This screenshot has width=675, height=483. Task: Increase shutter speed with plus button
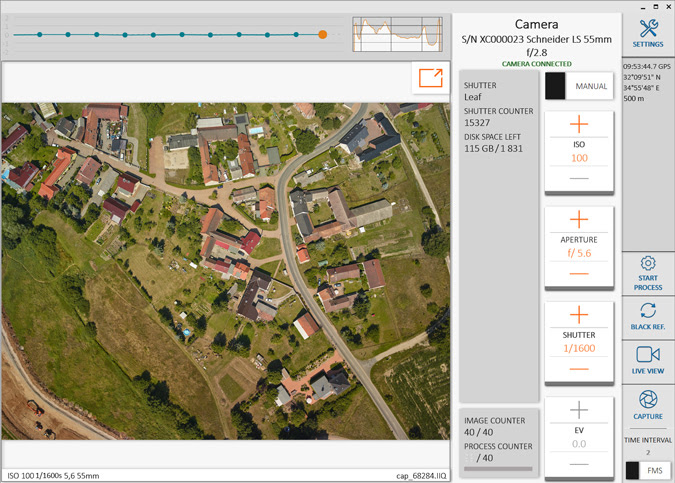[578, 315]
